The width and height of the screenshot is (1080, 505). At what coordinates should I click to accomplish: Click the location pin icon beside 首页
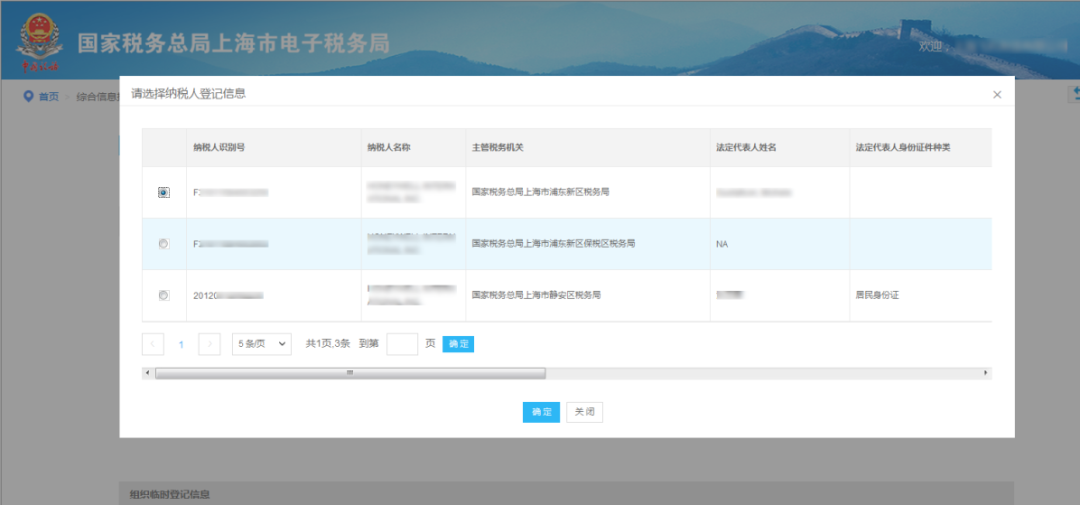tap(28, 96)
